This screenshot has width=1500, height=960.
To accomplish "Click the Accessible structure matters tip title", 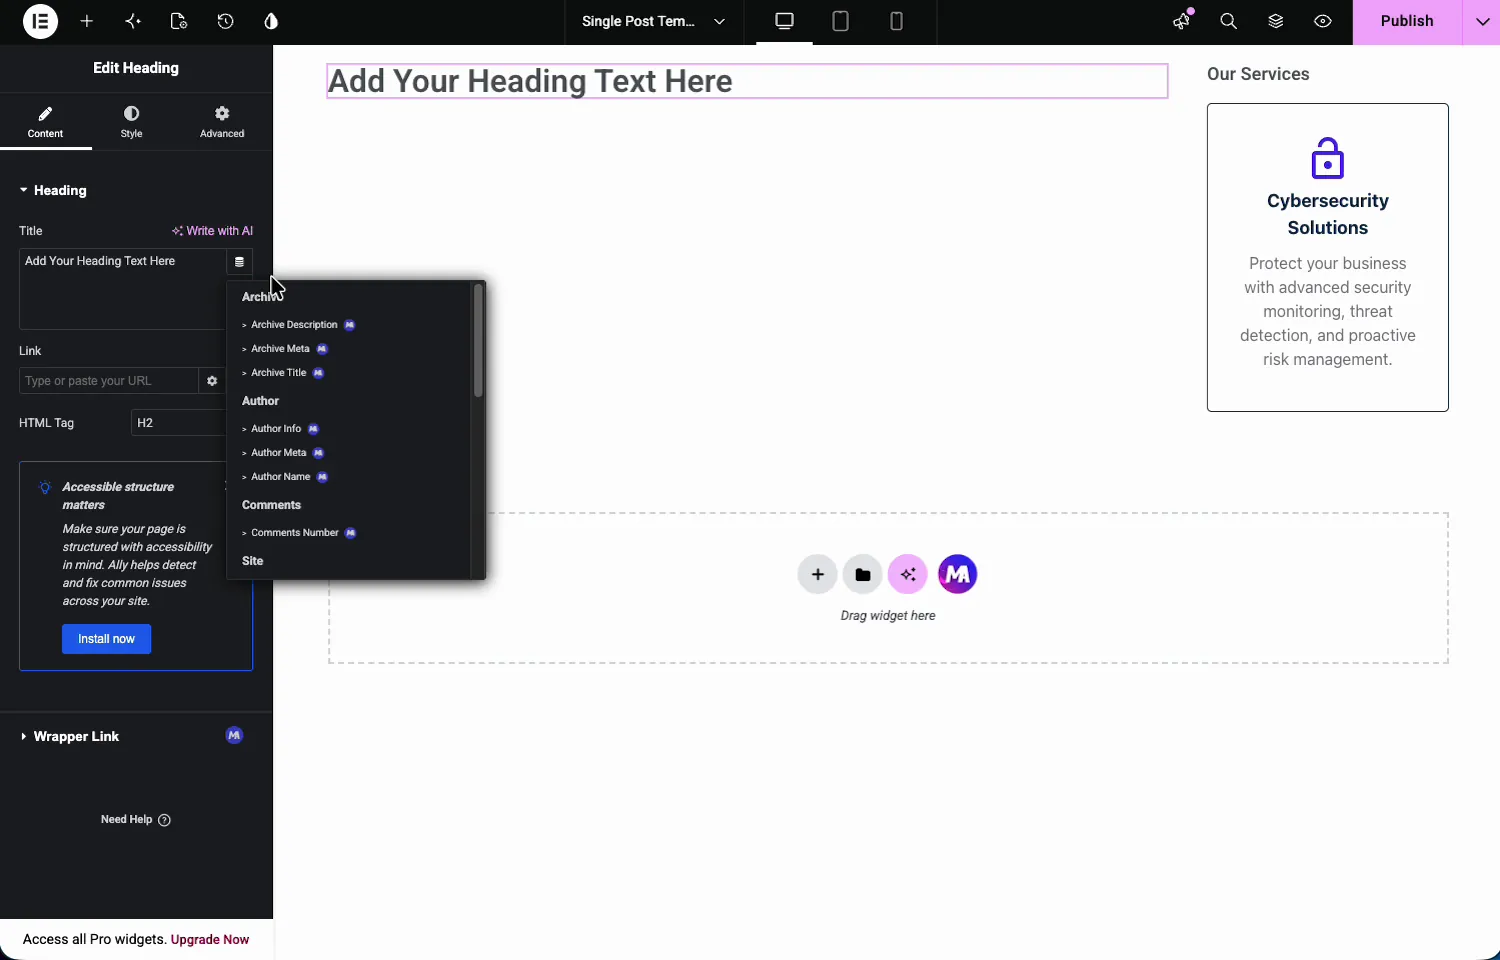I will click(118, 496).
